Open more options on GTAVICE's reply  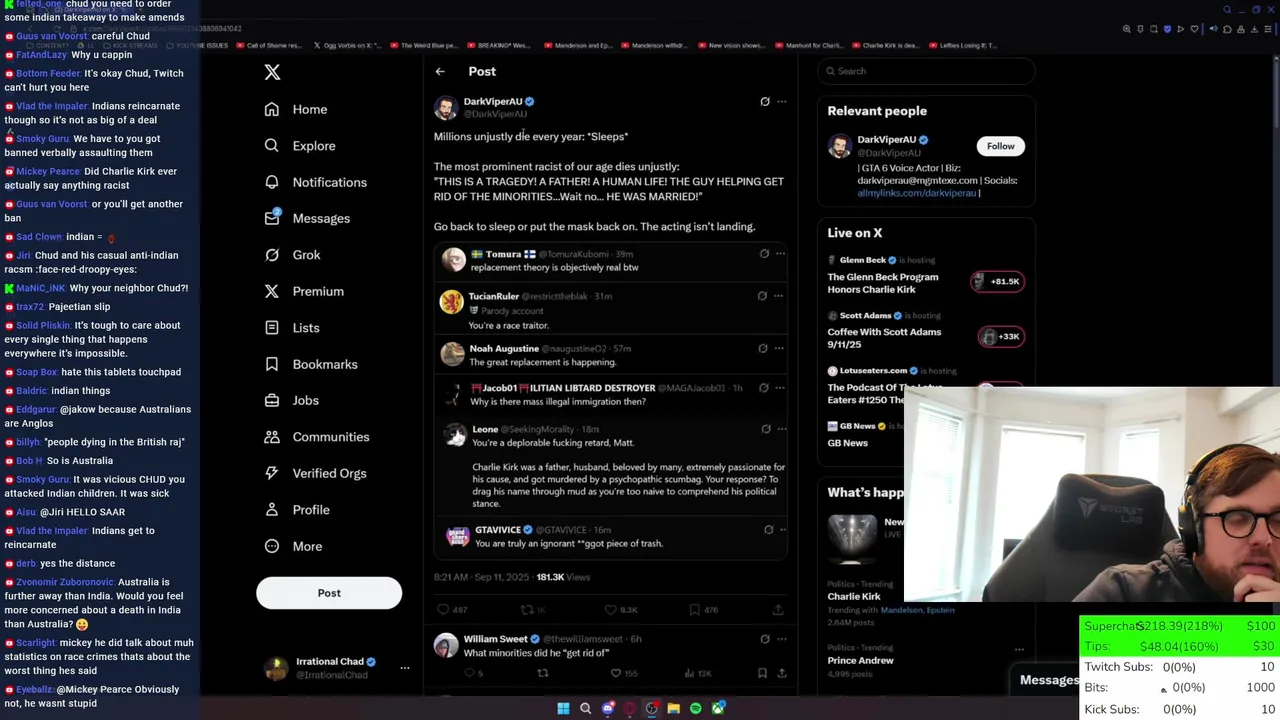[x=784, y=530]
